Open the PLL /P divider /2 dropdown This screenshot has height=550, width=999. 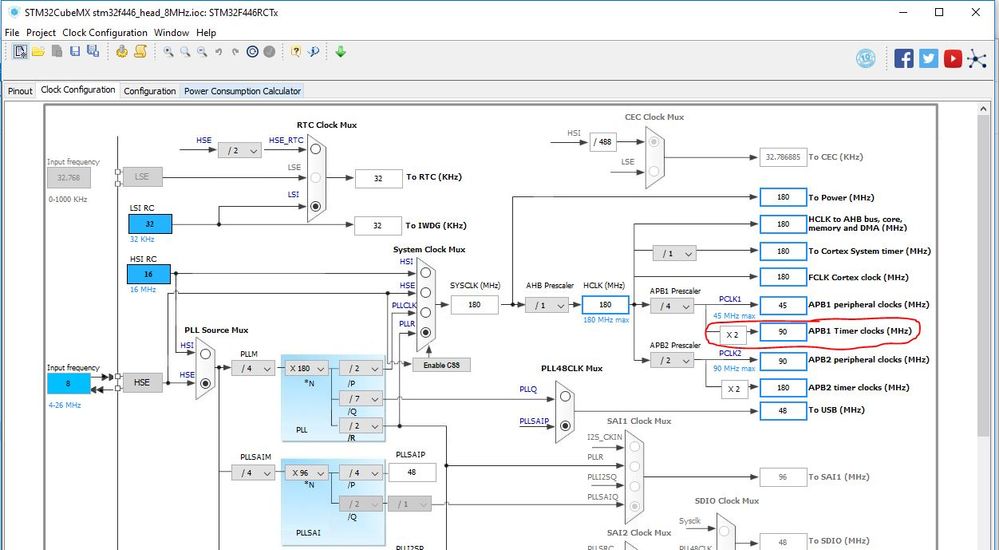pos(361,368)
